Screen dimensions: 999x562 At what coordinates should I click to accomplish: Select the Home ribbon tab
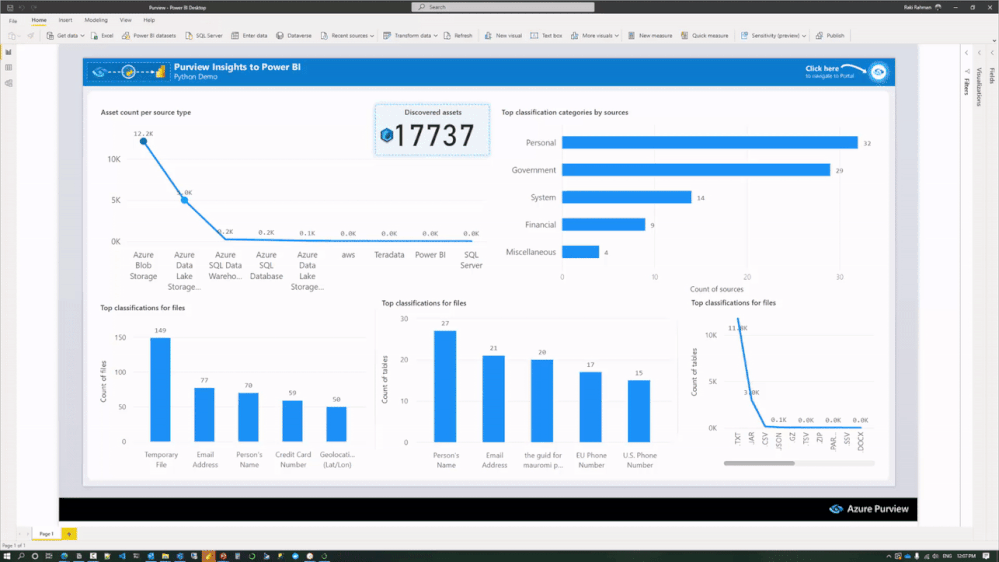point(39,20)
